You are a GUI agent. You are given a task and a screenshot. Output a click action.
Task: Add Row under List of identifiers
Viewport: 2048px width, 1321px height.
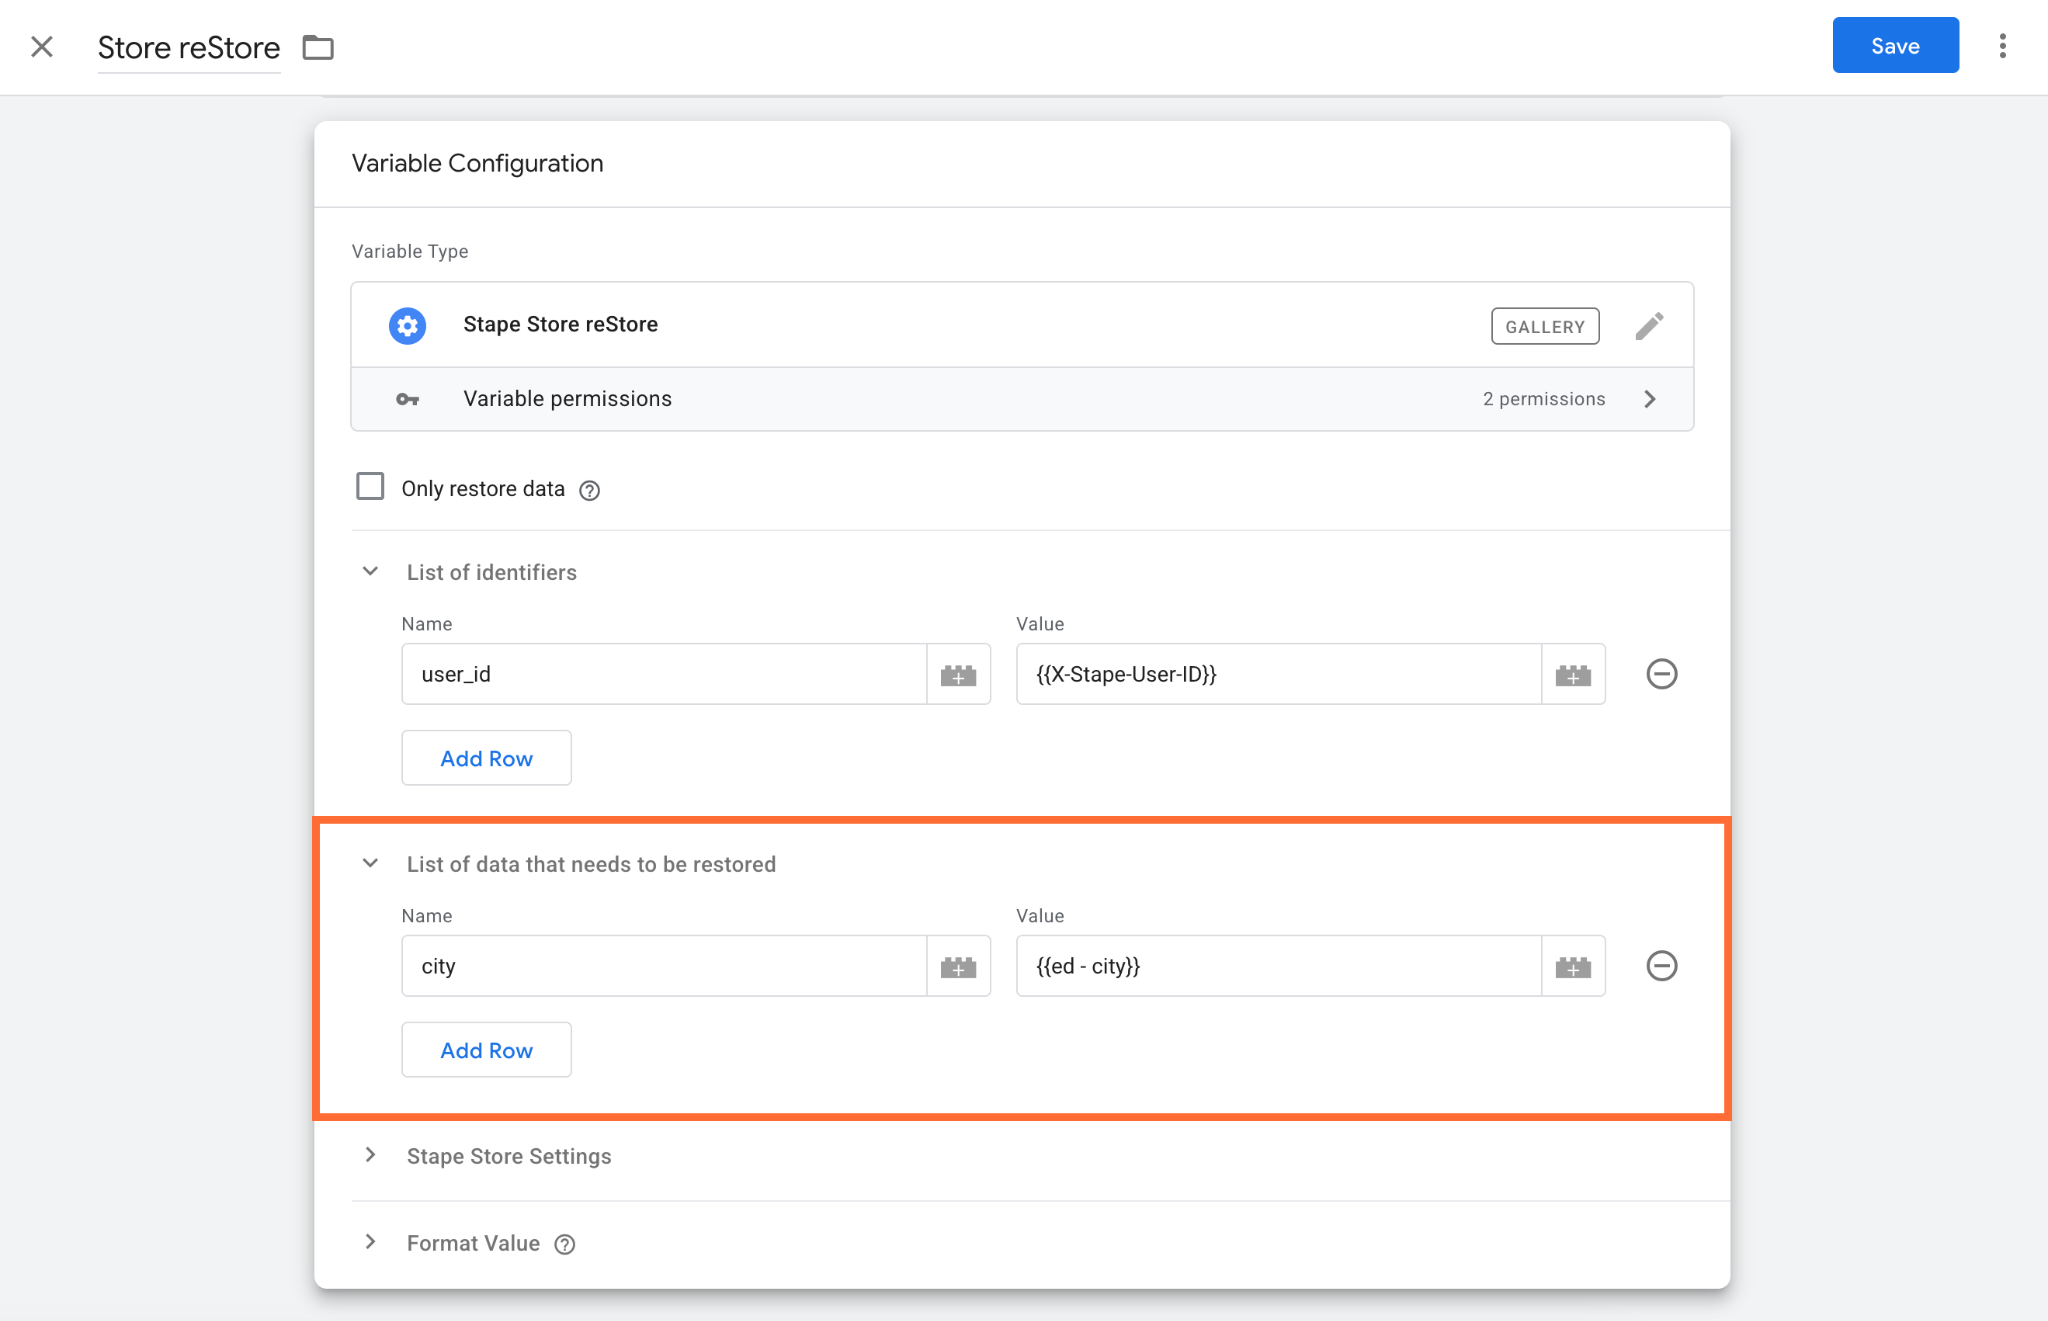click(486, 758)
